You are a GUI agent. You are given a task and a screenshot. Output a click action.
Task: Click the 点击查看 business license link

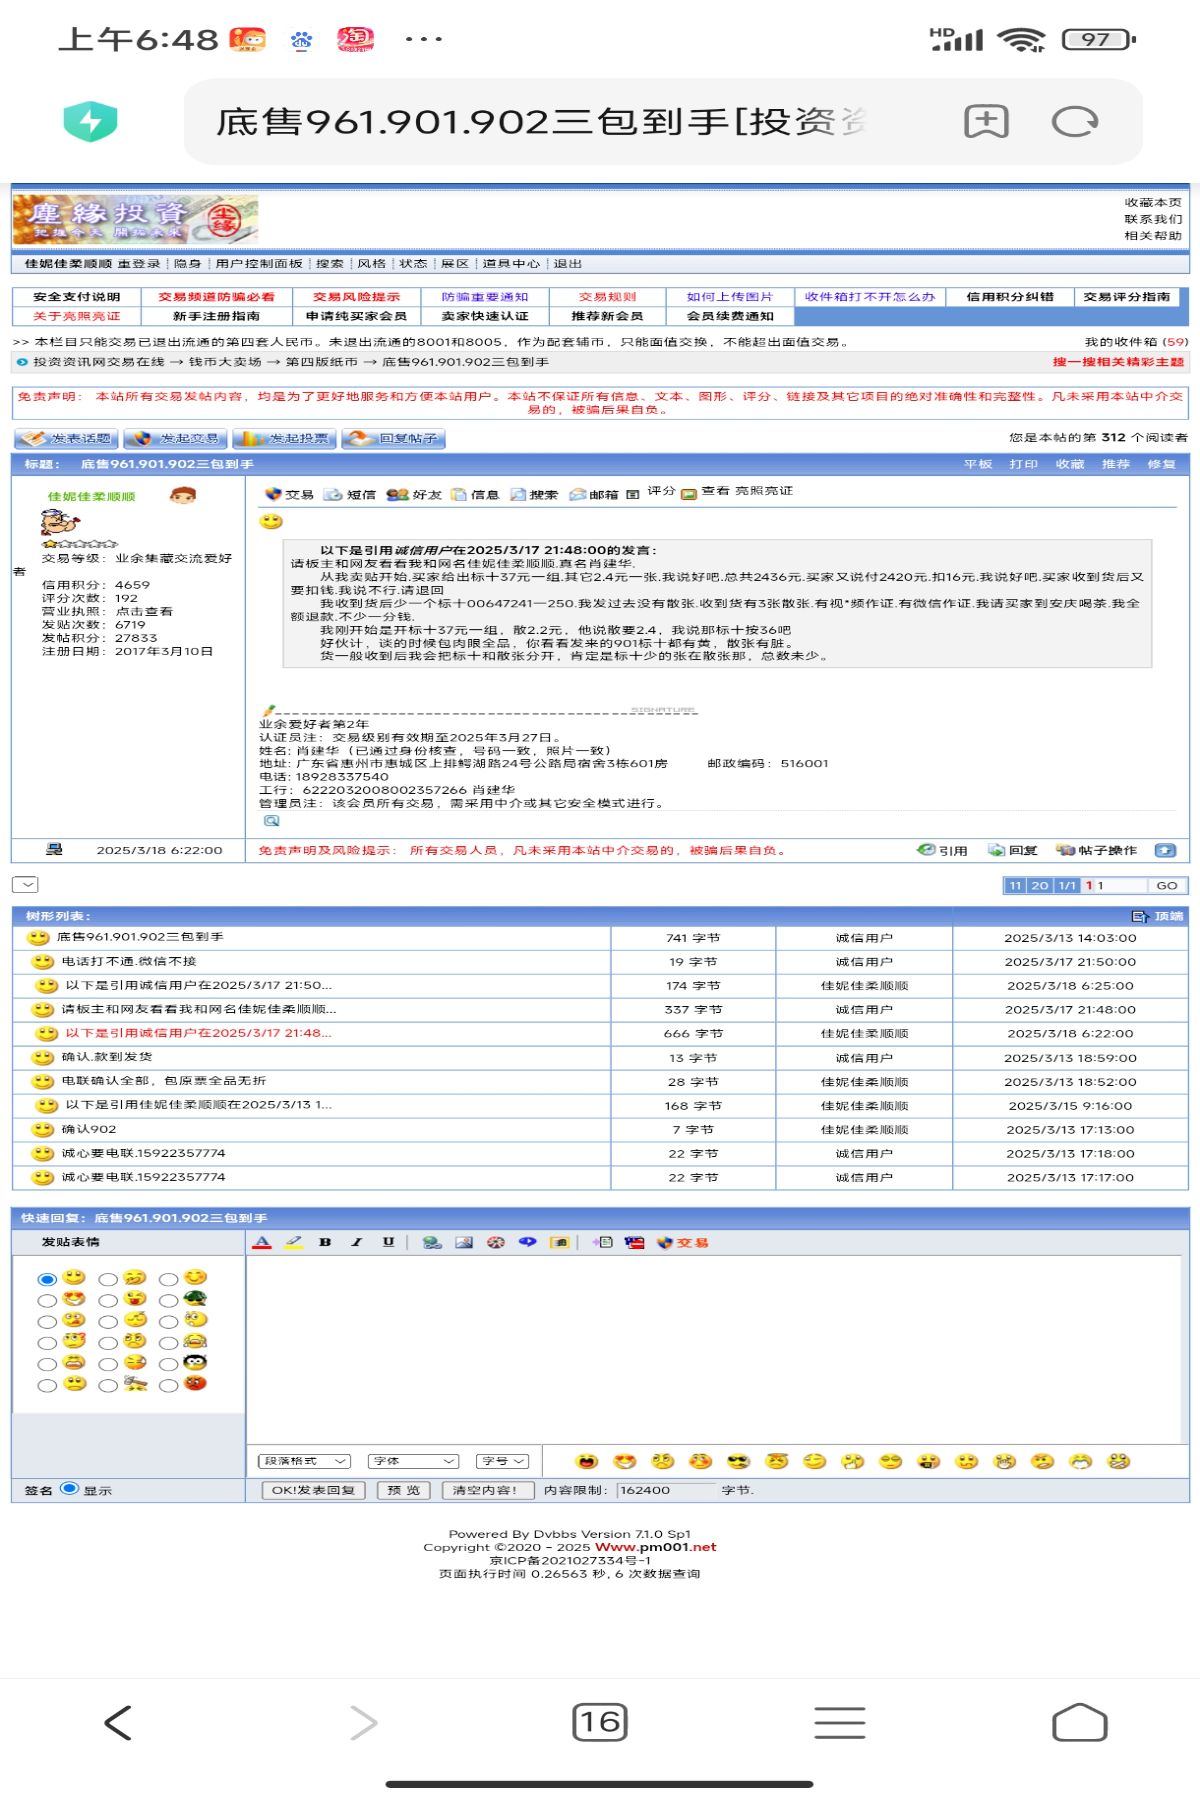click(144, 611)
